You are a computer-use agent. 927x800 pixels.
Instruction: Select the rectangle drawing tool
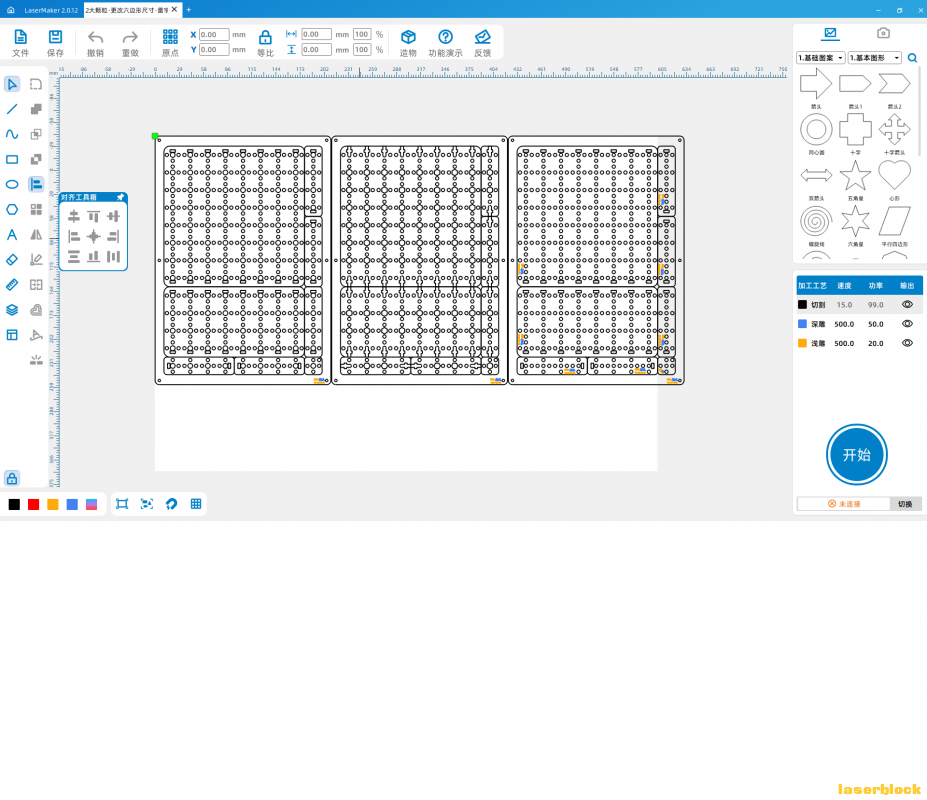point(12,160)
